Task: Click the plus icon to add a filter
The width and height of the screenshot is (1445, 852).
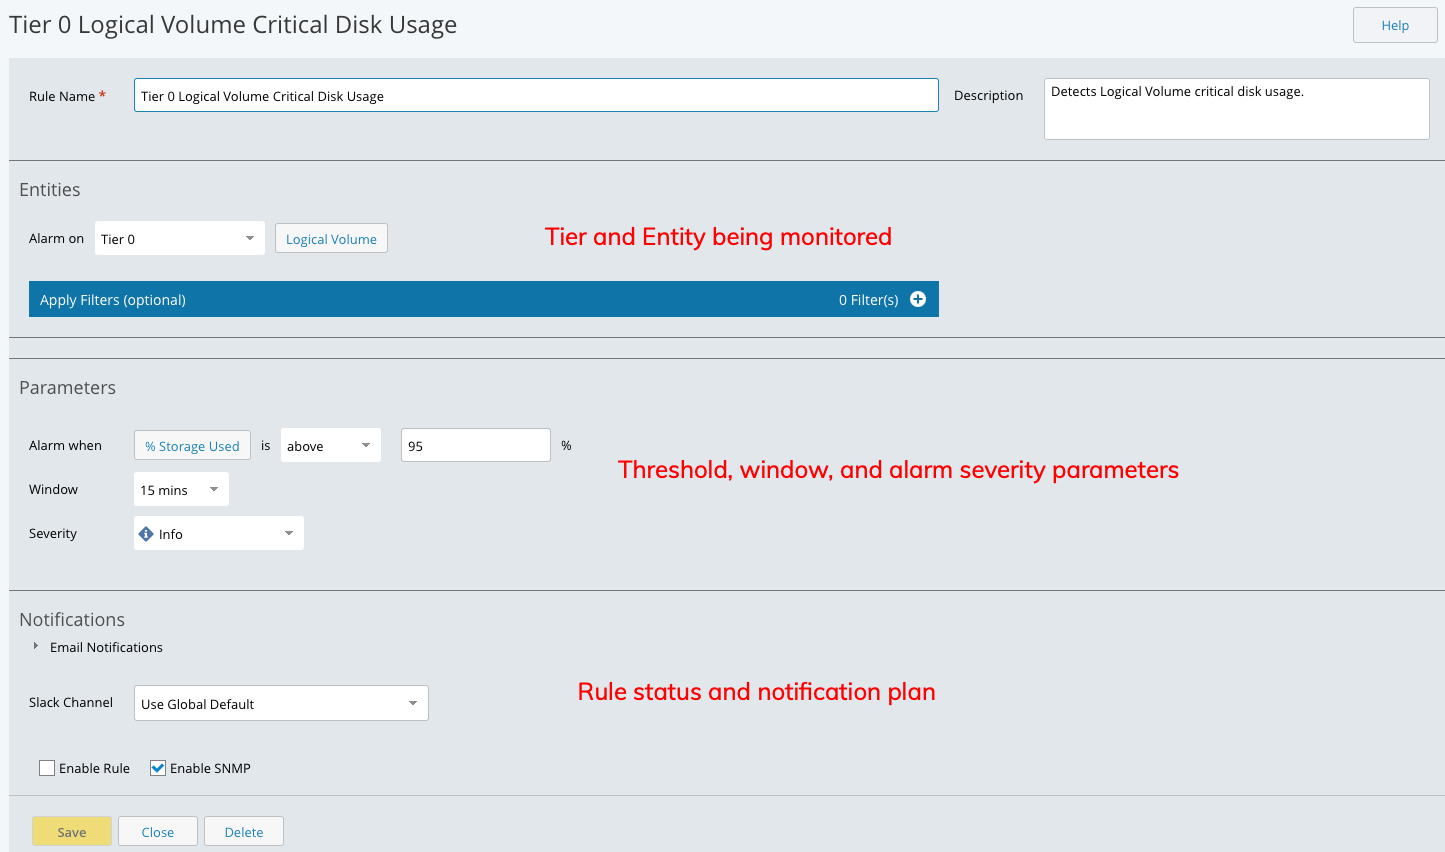Action: [x=918, y=299]
